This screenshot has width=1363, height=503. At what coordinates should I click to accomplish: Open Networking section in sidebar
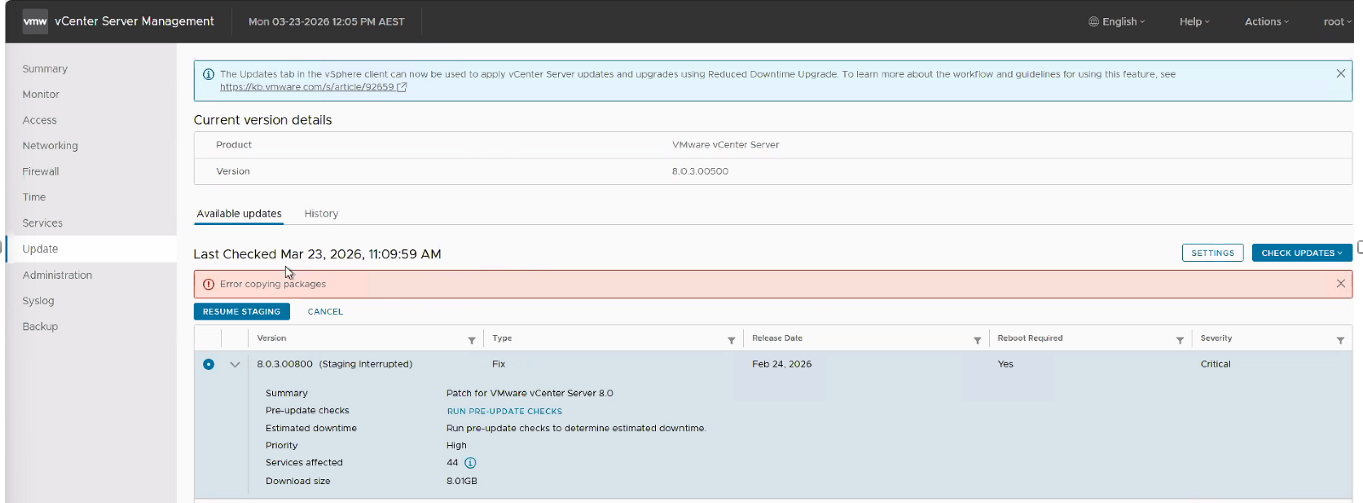[x=50, y=146]
